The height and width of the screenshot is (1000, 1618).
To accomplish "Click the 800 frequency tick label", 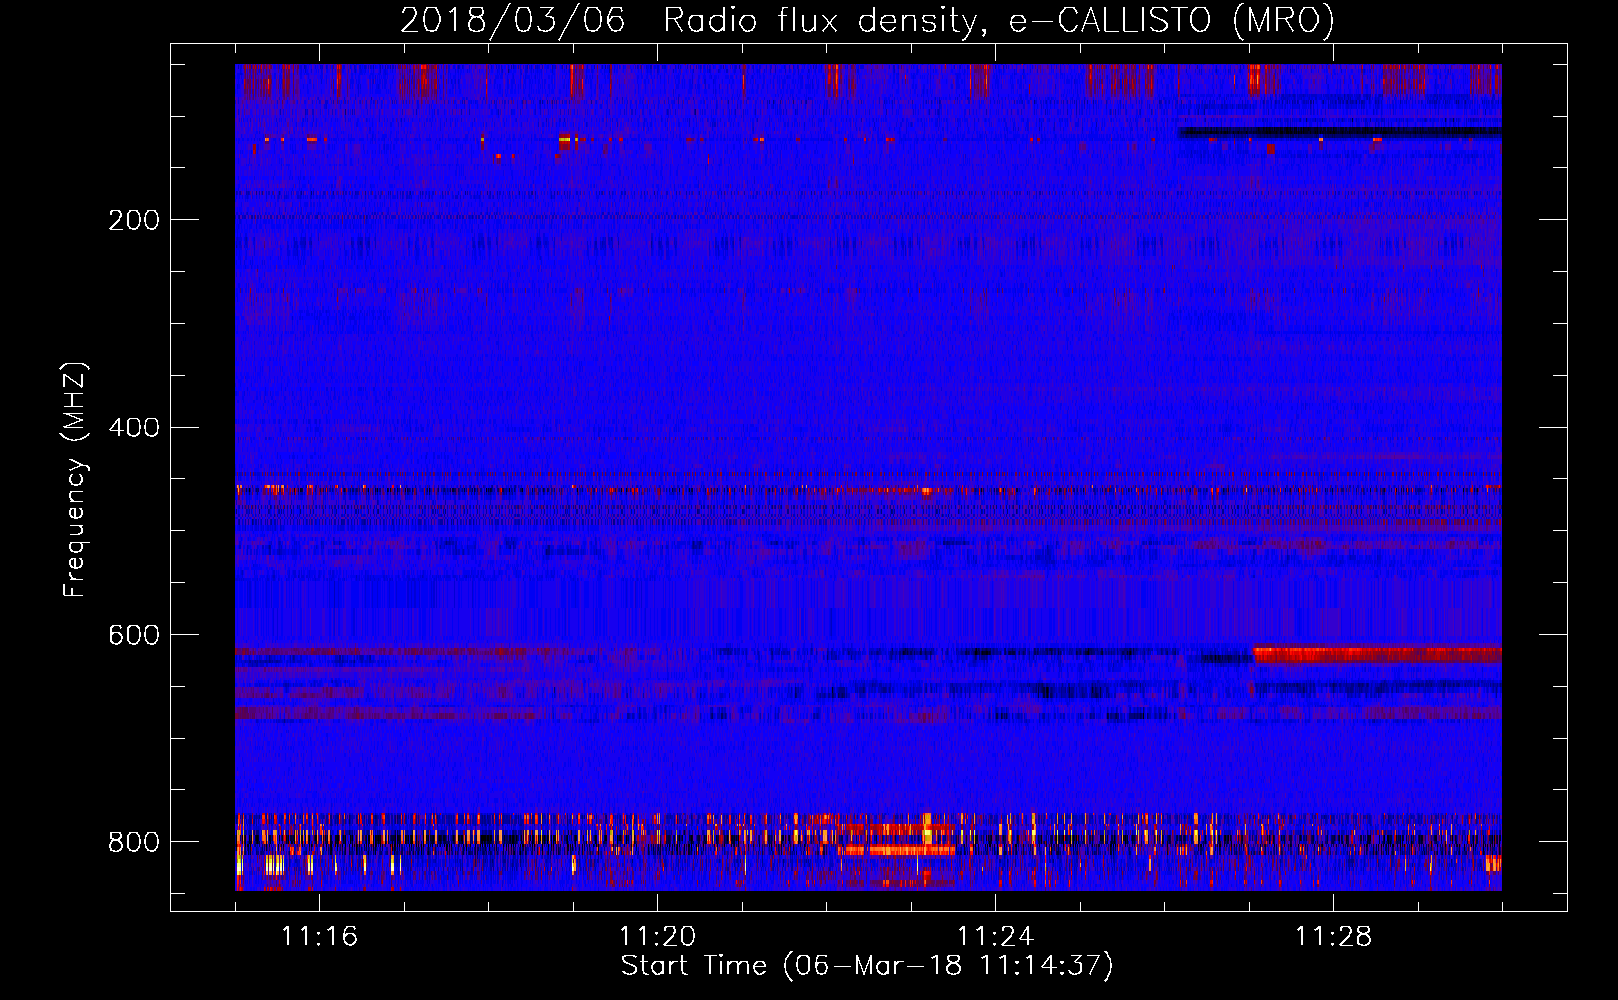I will [134, 842].
